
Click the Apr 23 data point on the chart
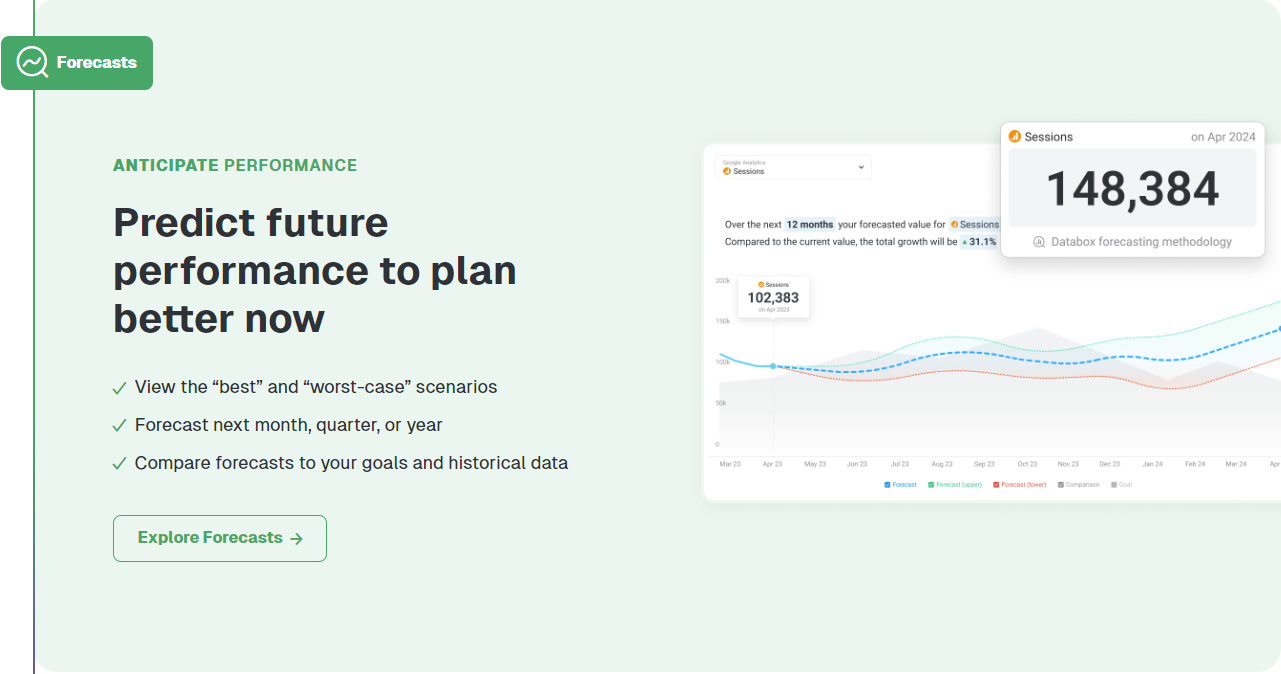coord(773,366)
